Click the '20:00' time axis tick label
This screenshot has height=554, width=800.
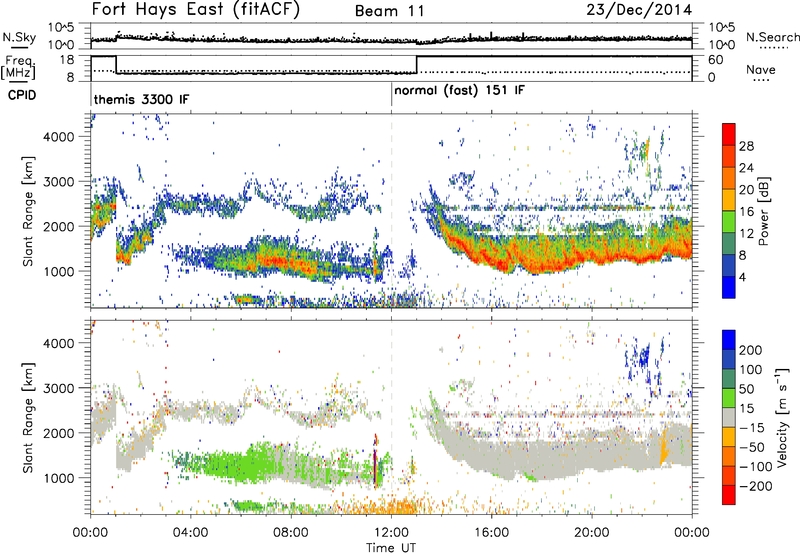click(x=592, y=533)
